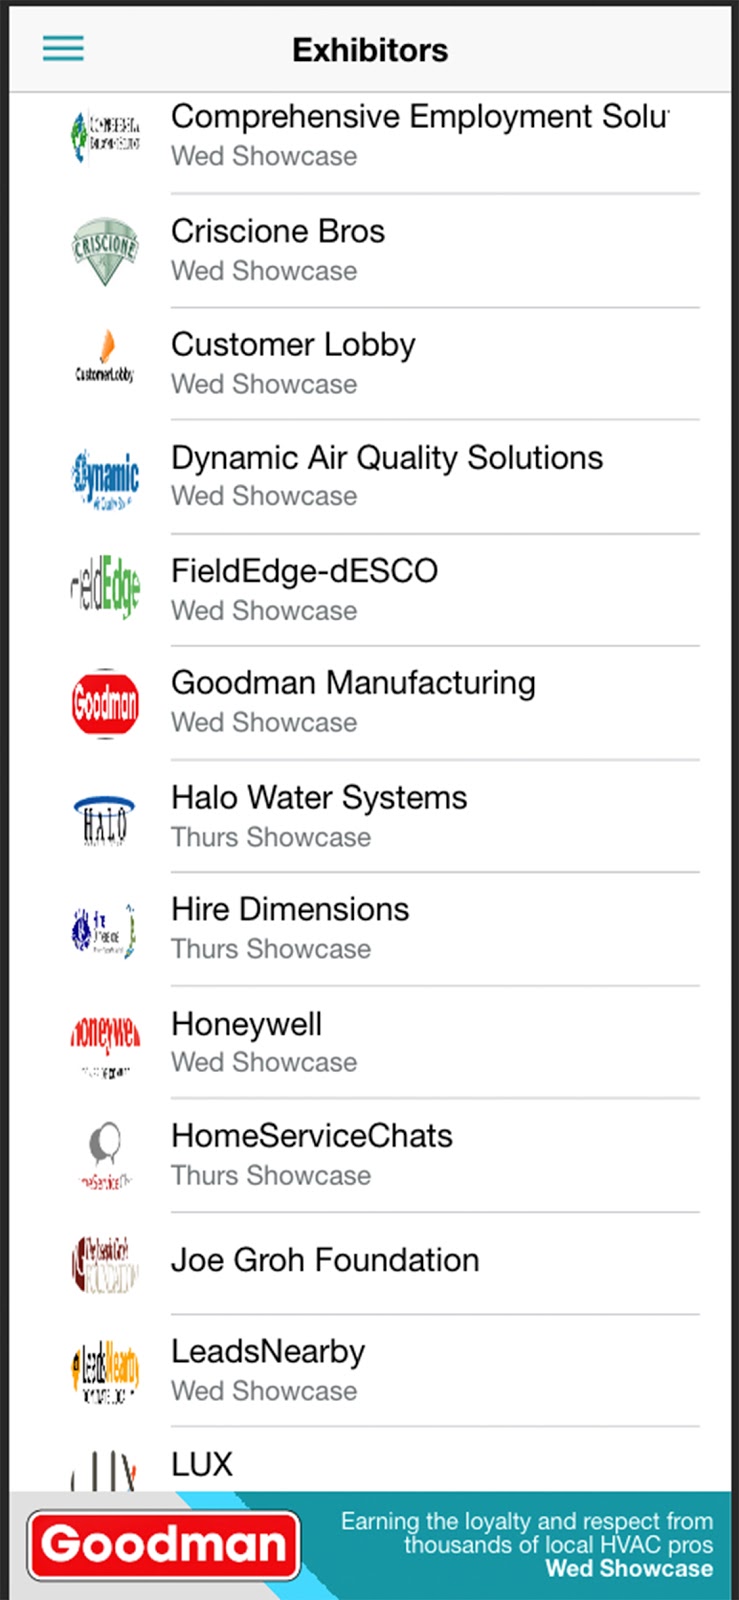Image resolution: width=739 pixels, height=1600 pixels.
Task: Select the Hire Dimensions exhibitor
Action: pyautogui.click(x=290, y=927)
